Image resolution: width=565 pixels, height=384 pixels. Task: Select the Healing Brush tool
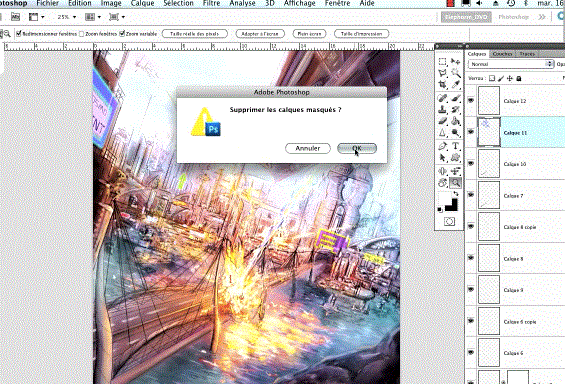click(x=442, y=98)
